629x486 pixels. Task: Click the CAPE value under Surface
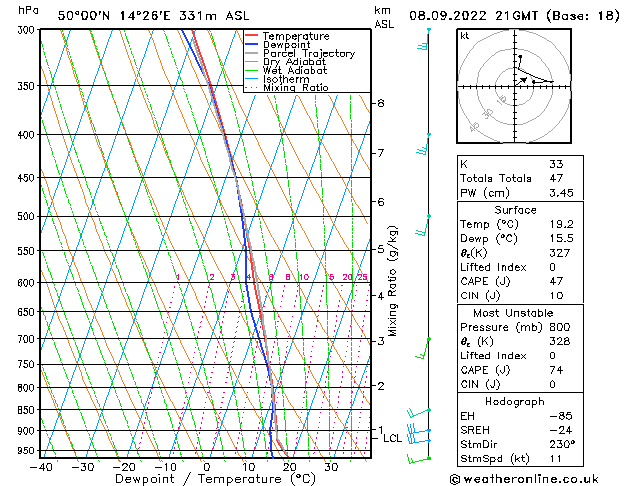556,281
